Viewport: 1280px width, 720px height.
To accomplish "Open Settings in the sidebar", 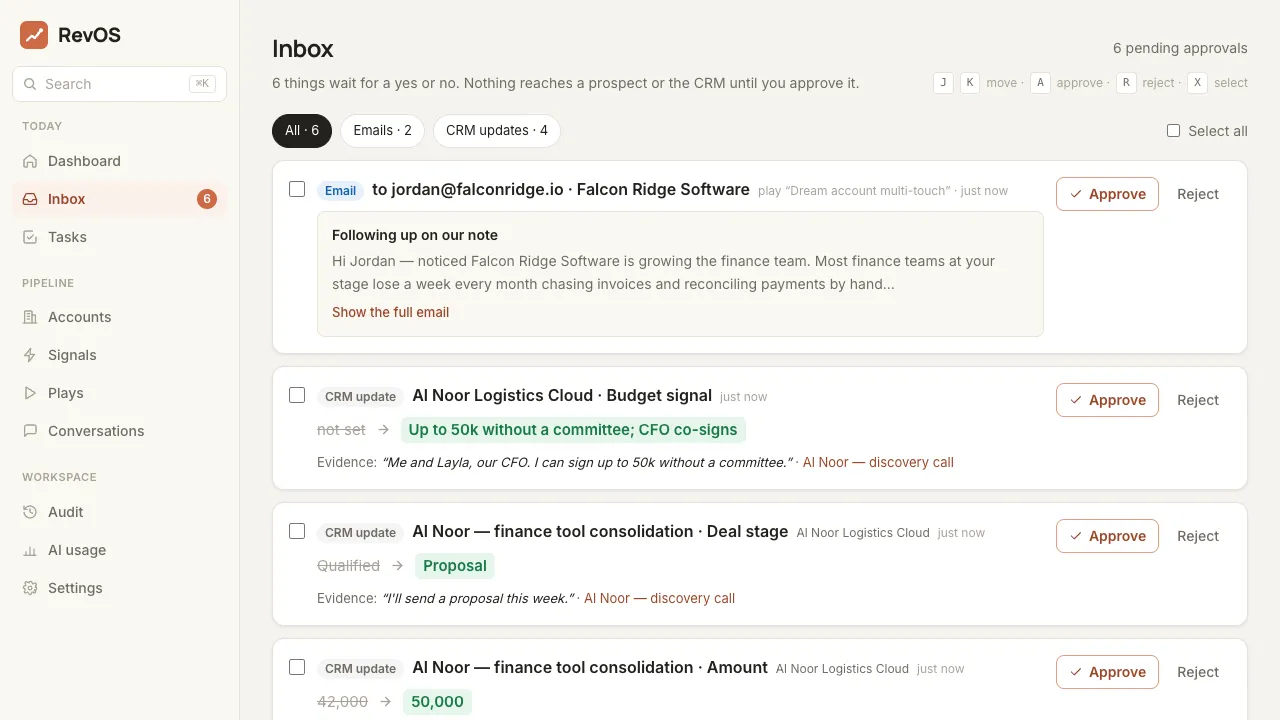I will coord(120,588).
